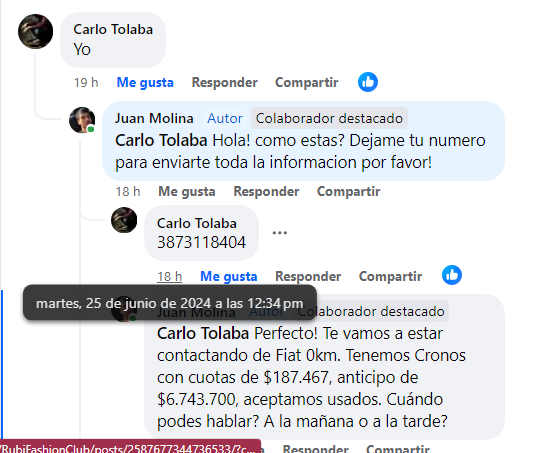
Task: Toggle "Me gusta" on the 3873118404 comment
Action: [229, 276]
